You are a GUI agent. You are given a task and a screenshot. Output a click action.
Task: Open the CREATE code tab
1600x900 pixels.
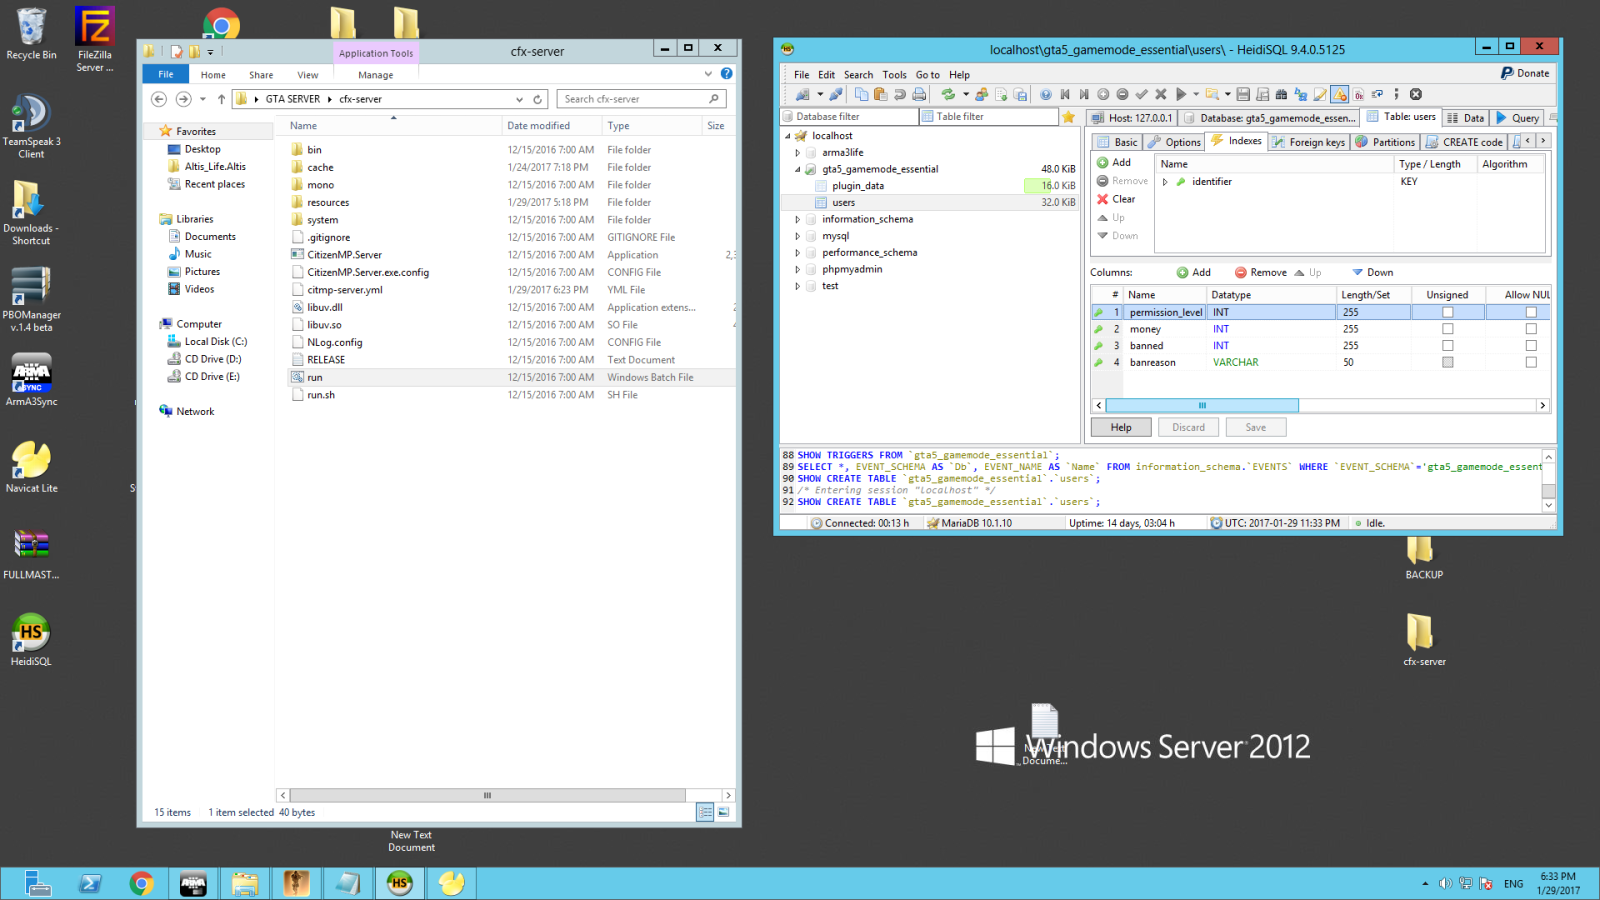1464,142
